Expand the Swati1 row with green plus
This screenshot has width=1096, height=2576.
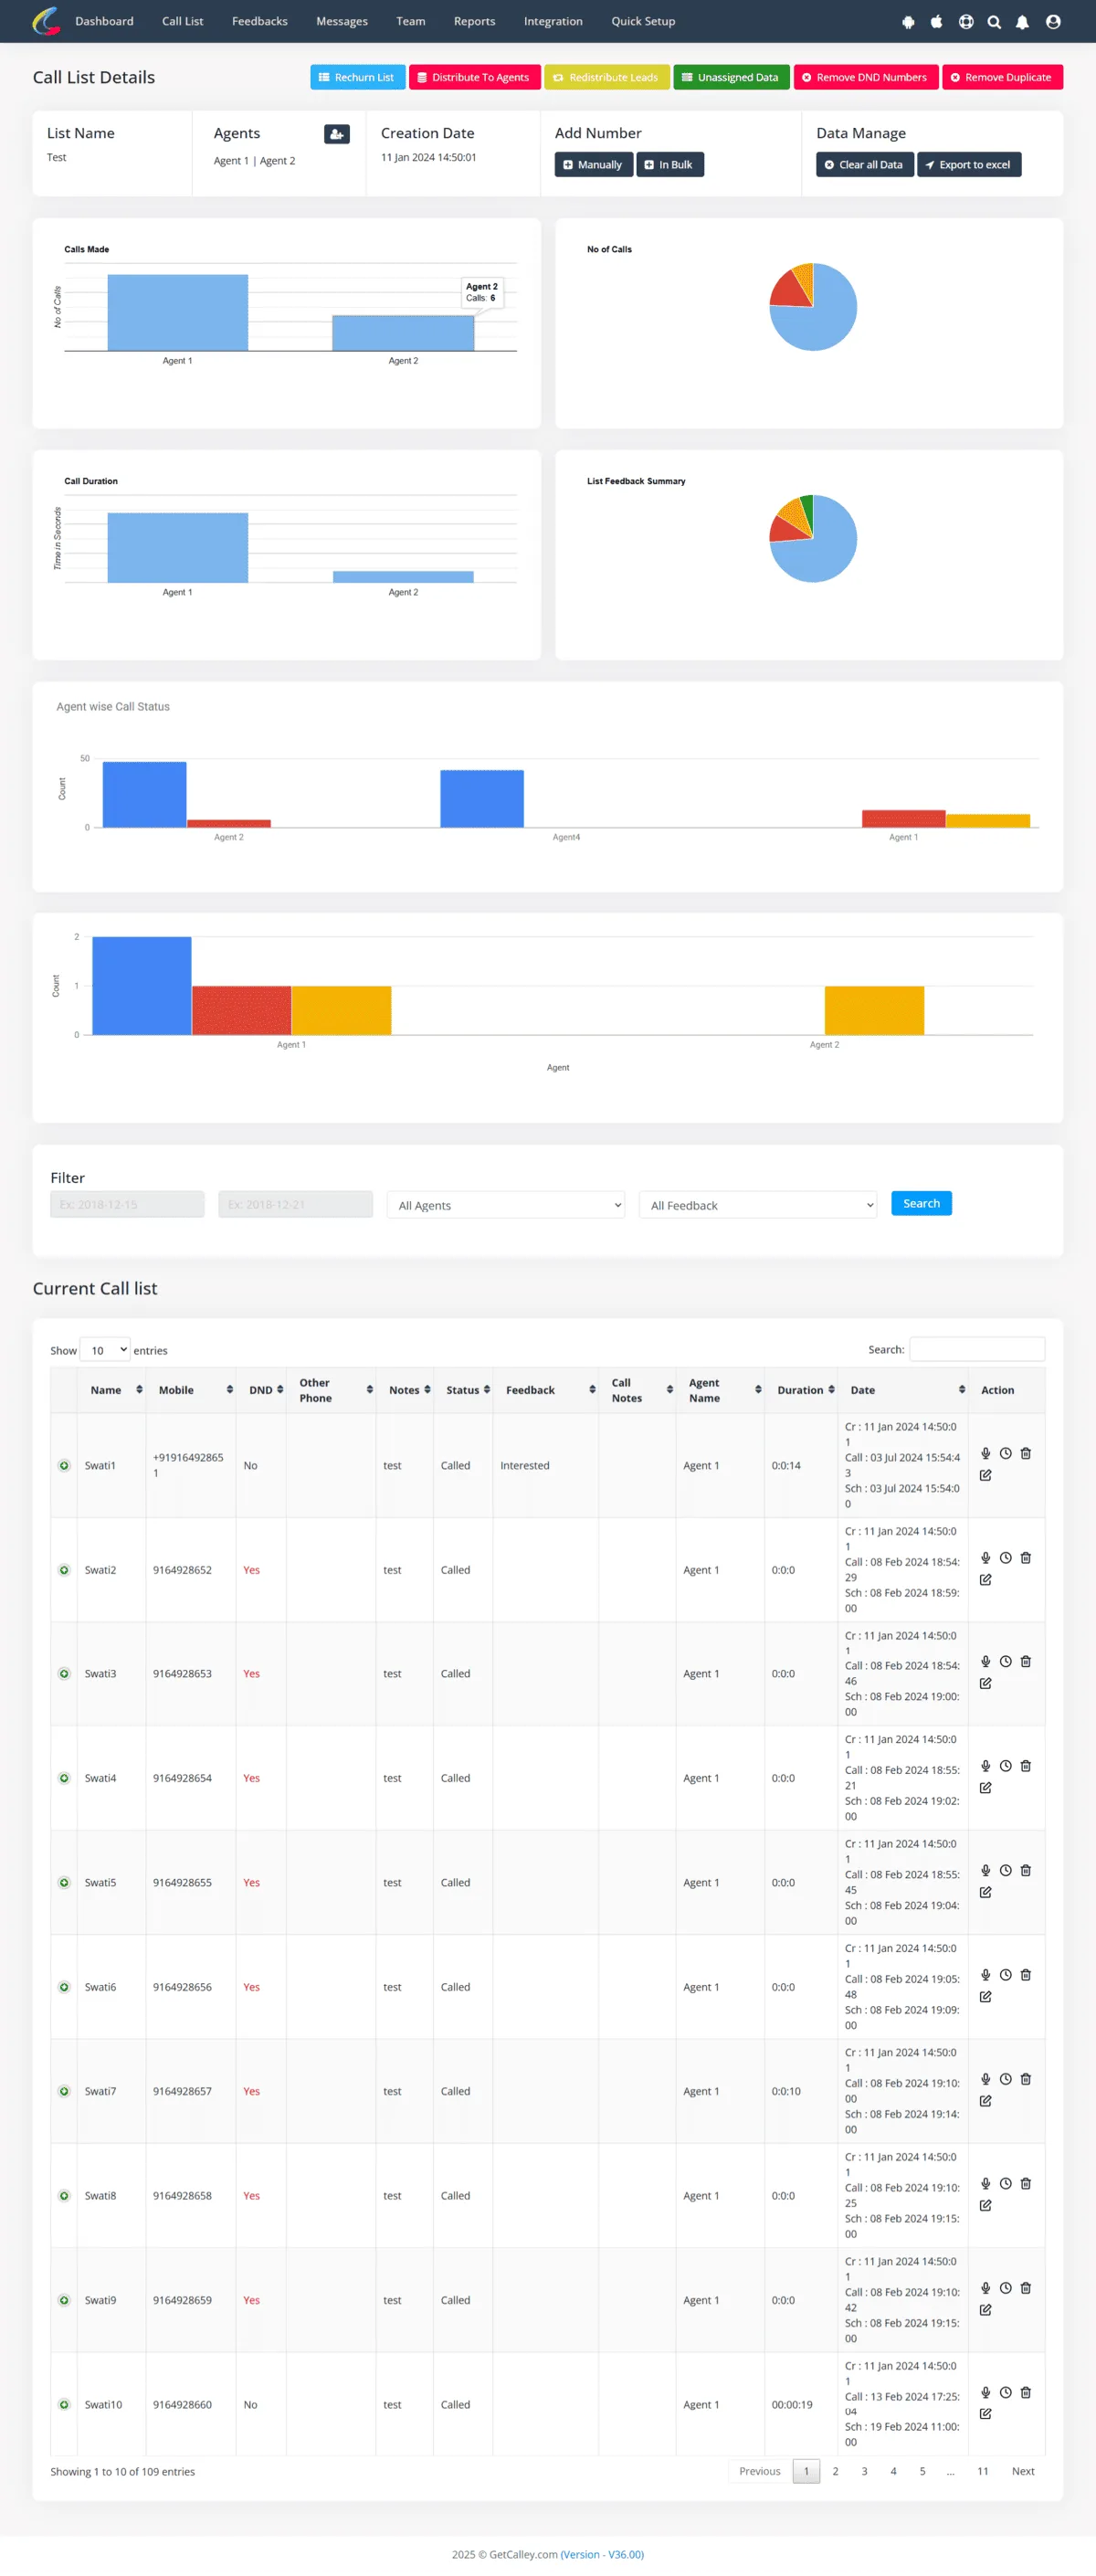point(64,1465)
